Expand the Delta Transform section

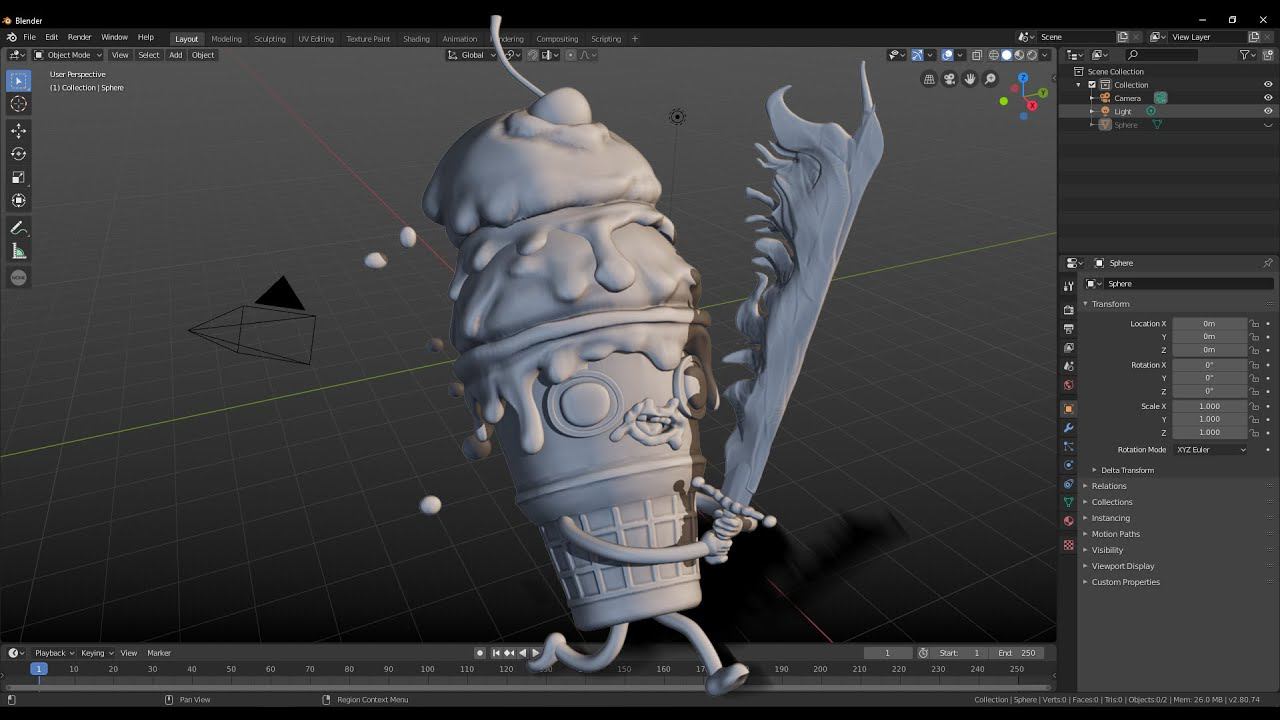pyautogui.click(x=1127, y=470)
